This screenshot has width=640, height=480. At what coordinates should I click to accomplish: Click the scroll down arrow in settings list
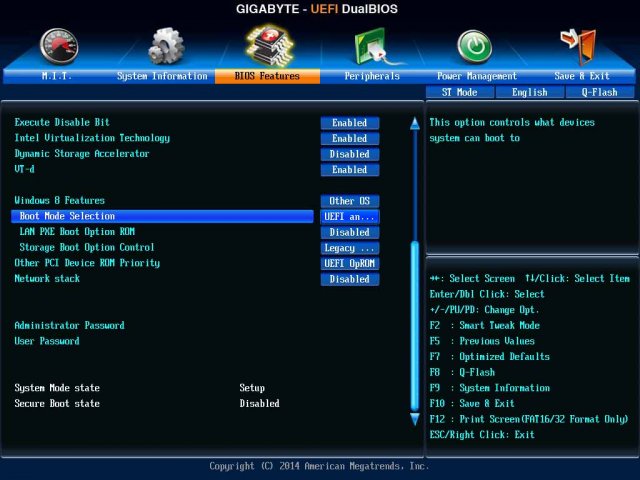pos(414,420)
